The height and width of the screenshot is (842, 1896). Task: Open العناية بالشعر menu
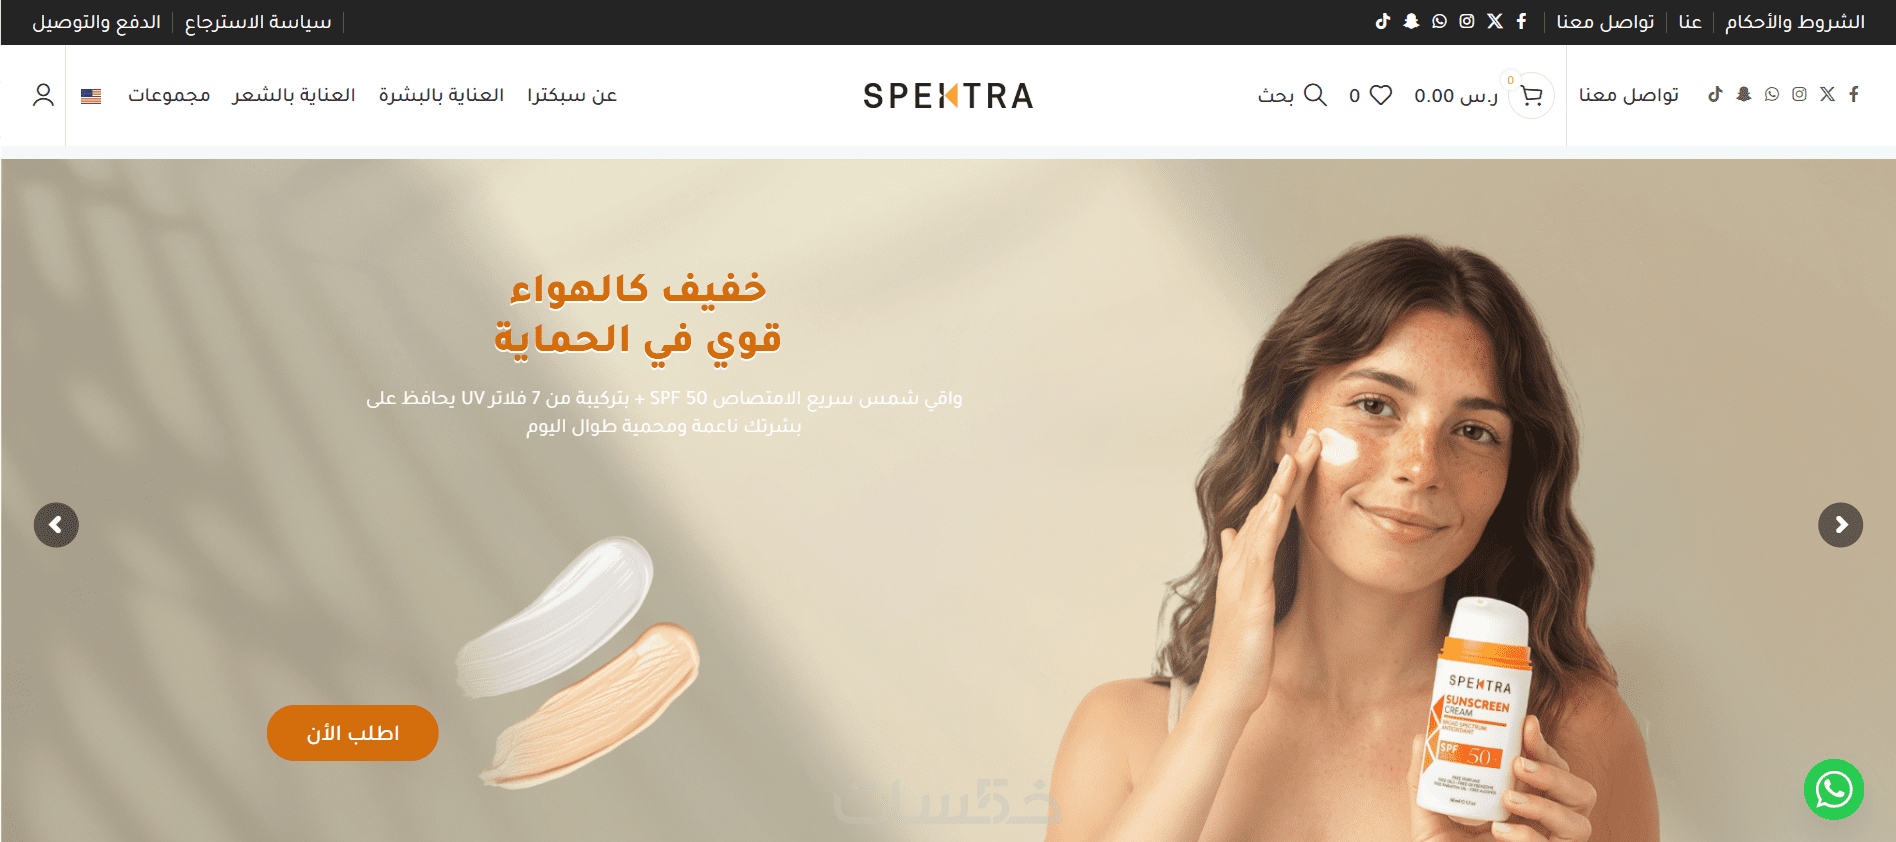click(x=294, y=95)
